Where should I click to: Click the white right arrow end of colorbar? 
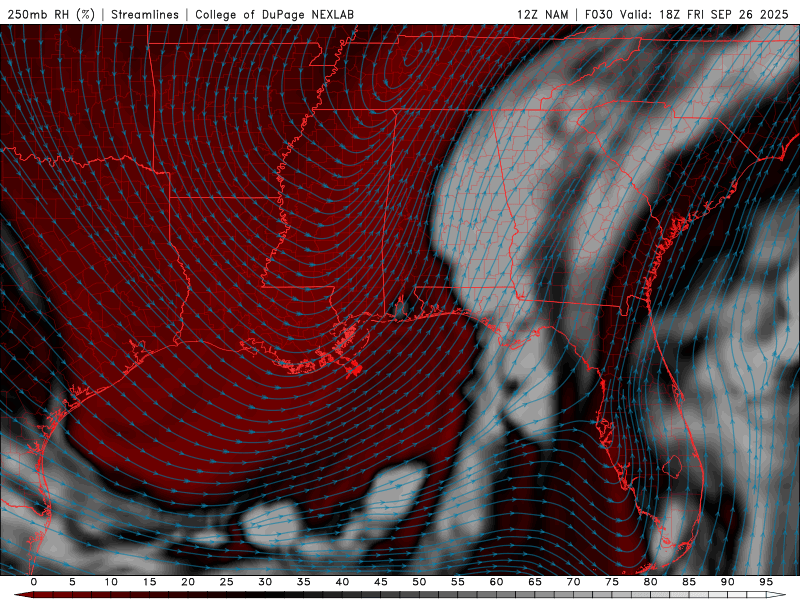click(x=777, y=595)
